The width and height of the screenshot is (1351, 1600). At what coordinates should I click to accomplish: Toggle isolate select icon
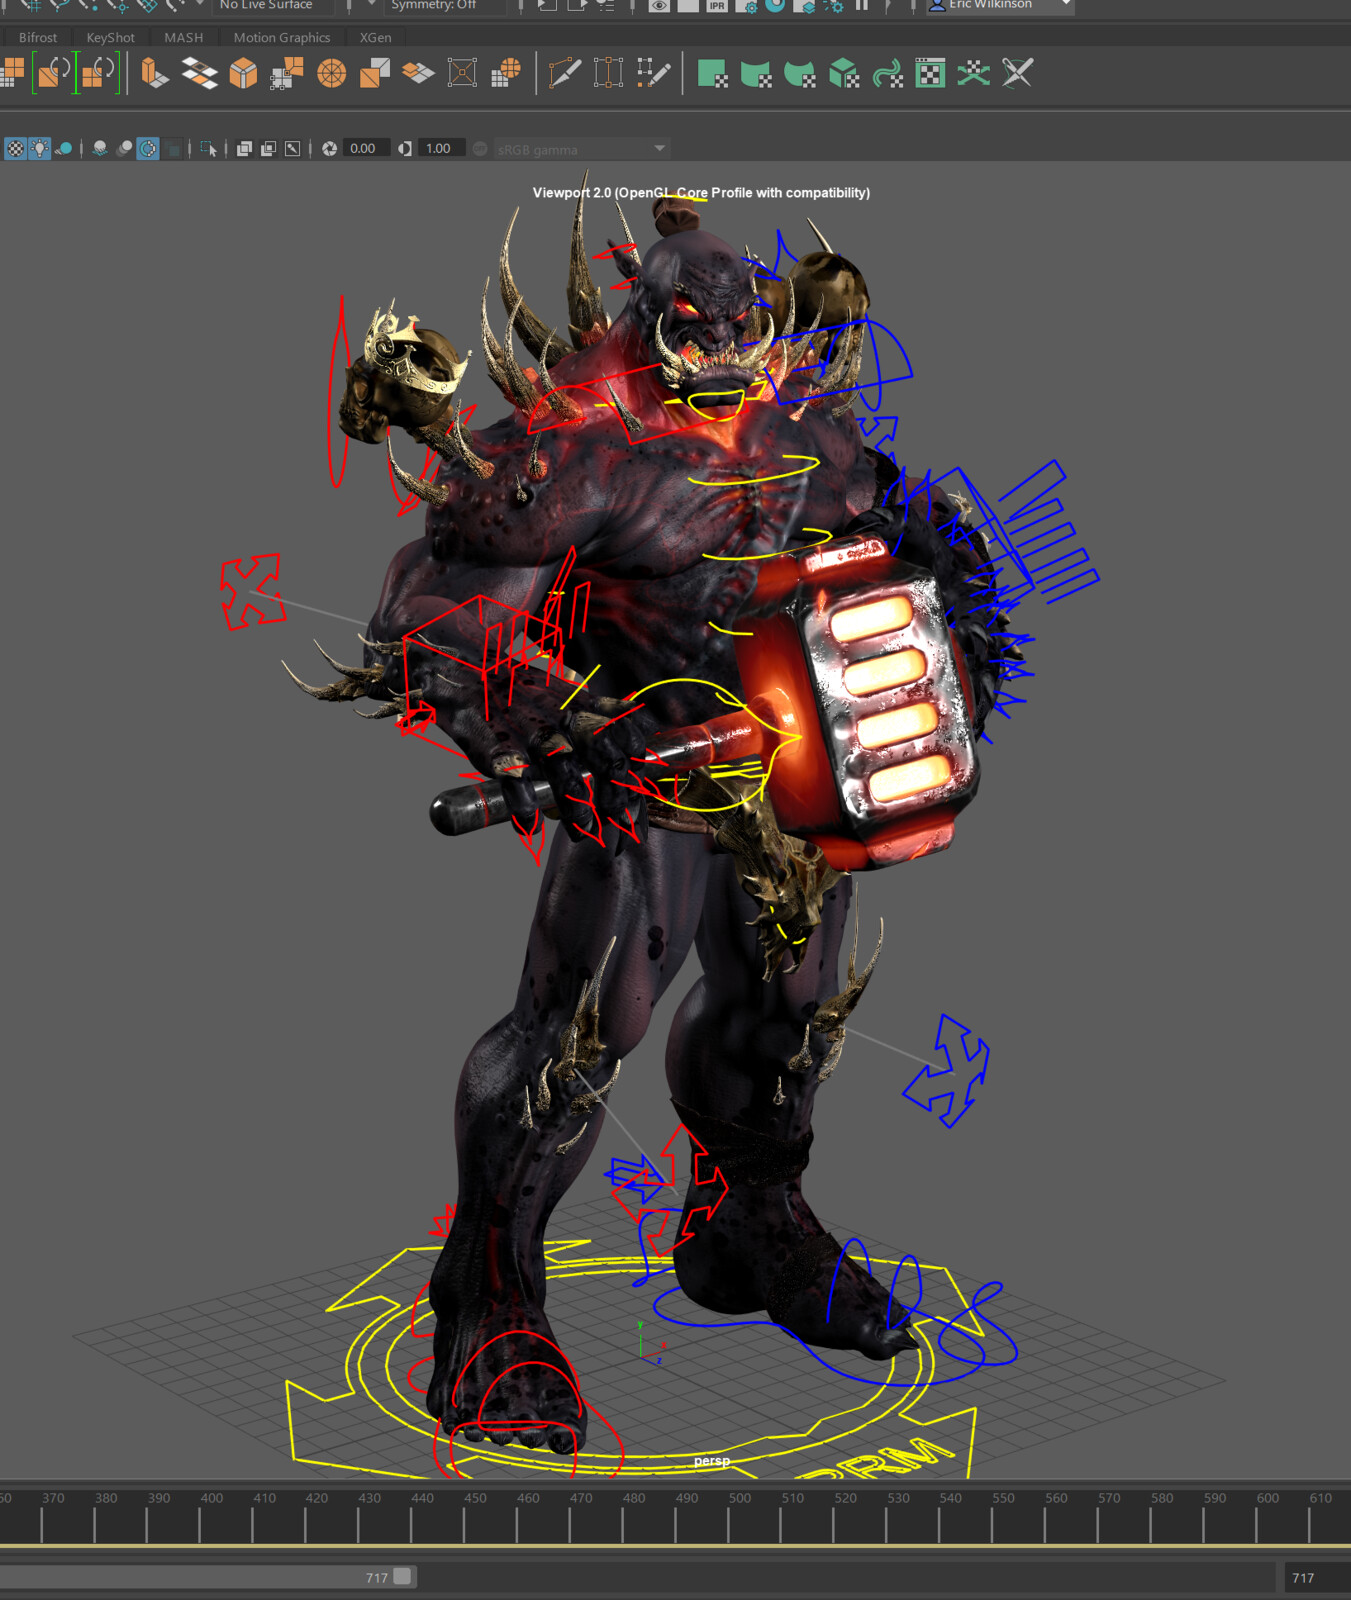pyautogui.click(x=208, y=149)
